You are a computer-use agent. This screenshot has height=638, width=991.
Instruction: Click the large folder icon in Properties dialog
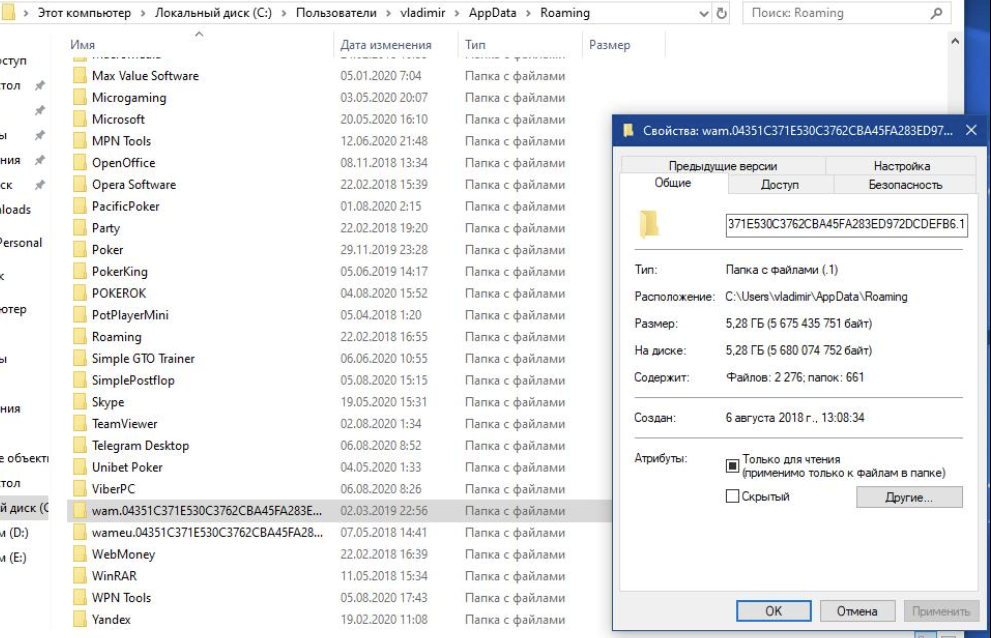coord(649,224)
